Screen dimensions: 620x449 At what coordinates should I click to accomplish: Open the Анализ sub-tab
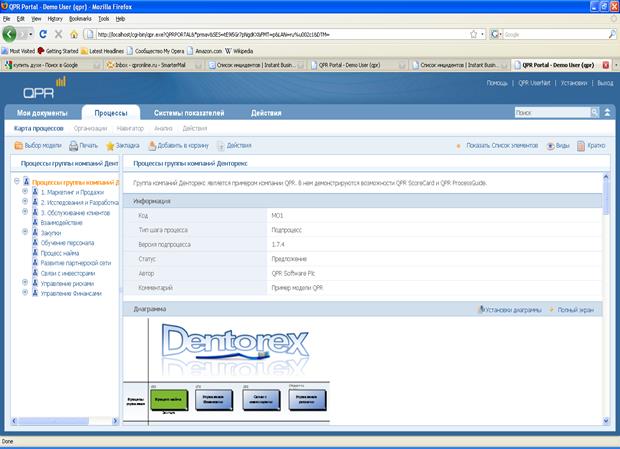[163, 128]
